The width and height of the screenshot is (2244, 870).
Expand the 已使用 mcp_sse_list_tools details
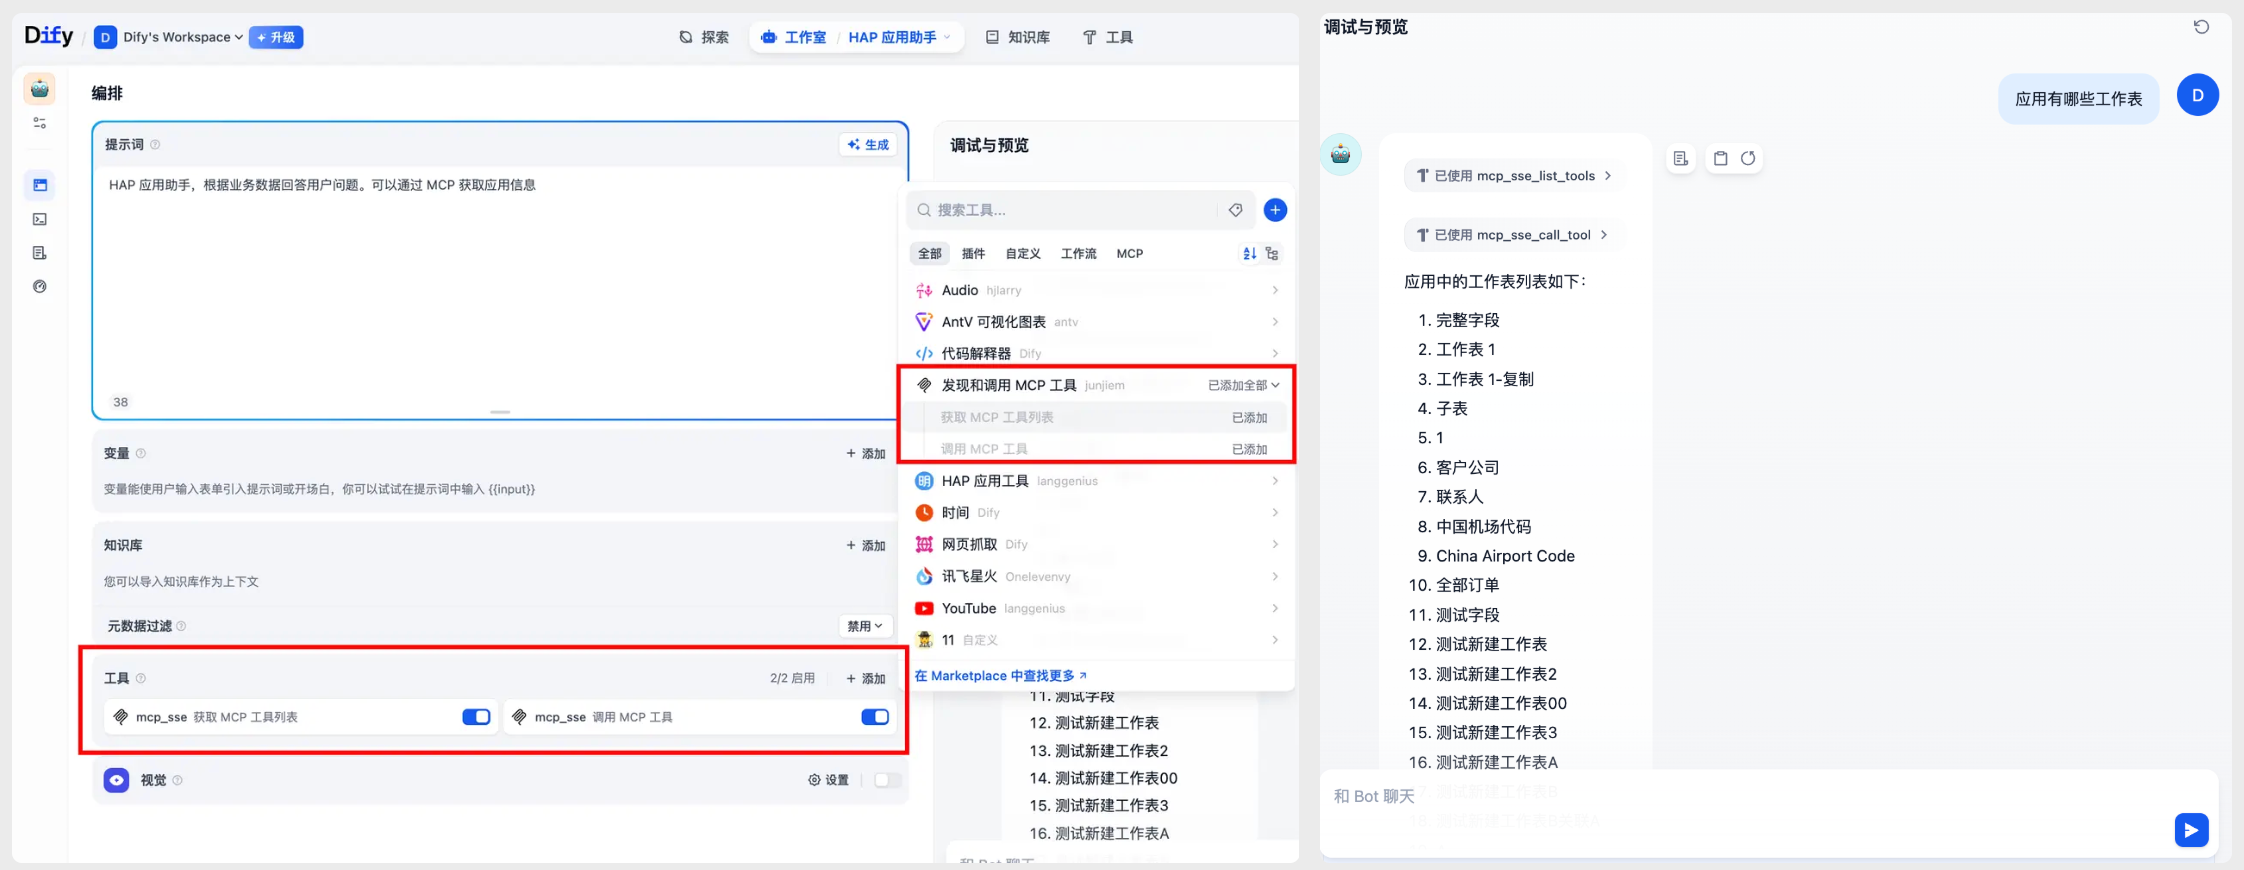[x=1513, y=176]
